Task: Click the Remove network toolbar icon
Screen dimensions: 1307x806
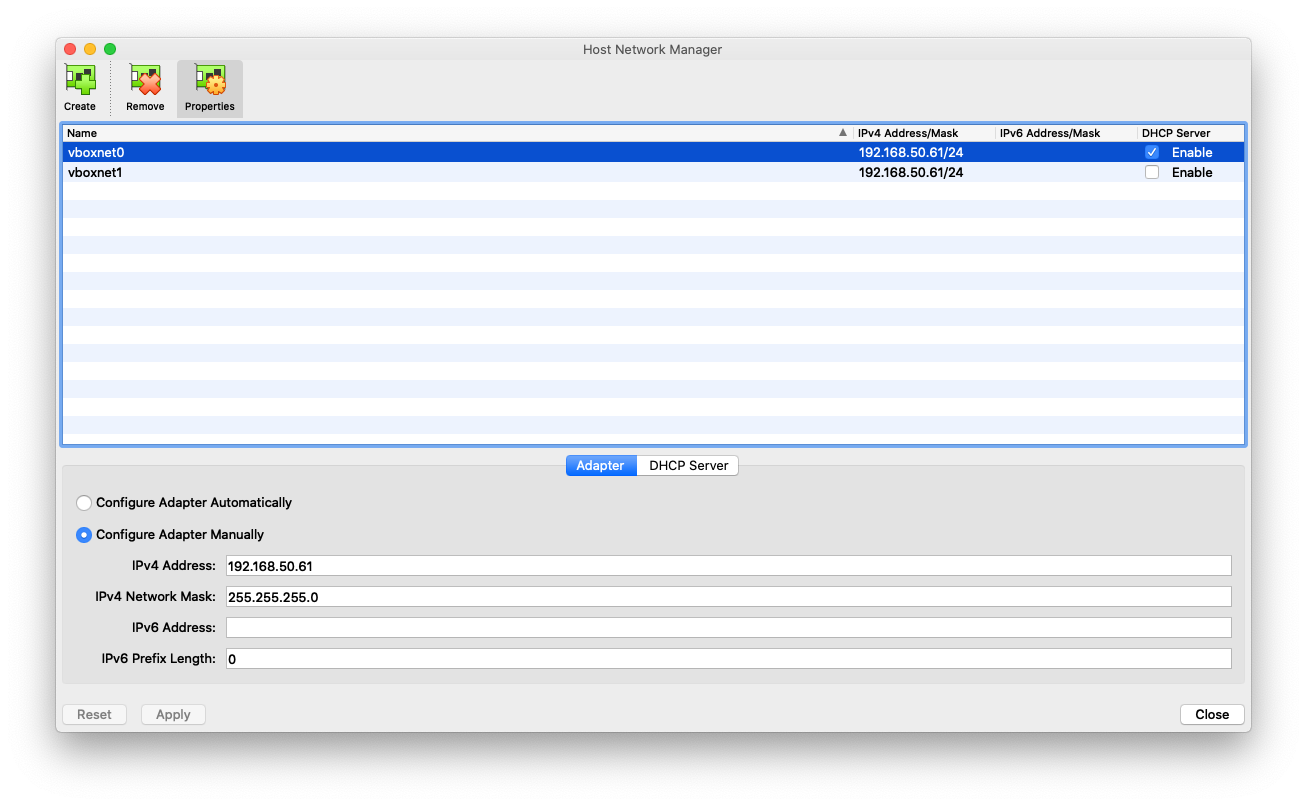Action: (x=145, y=88)
